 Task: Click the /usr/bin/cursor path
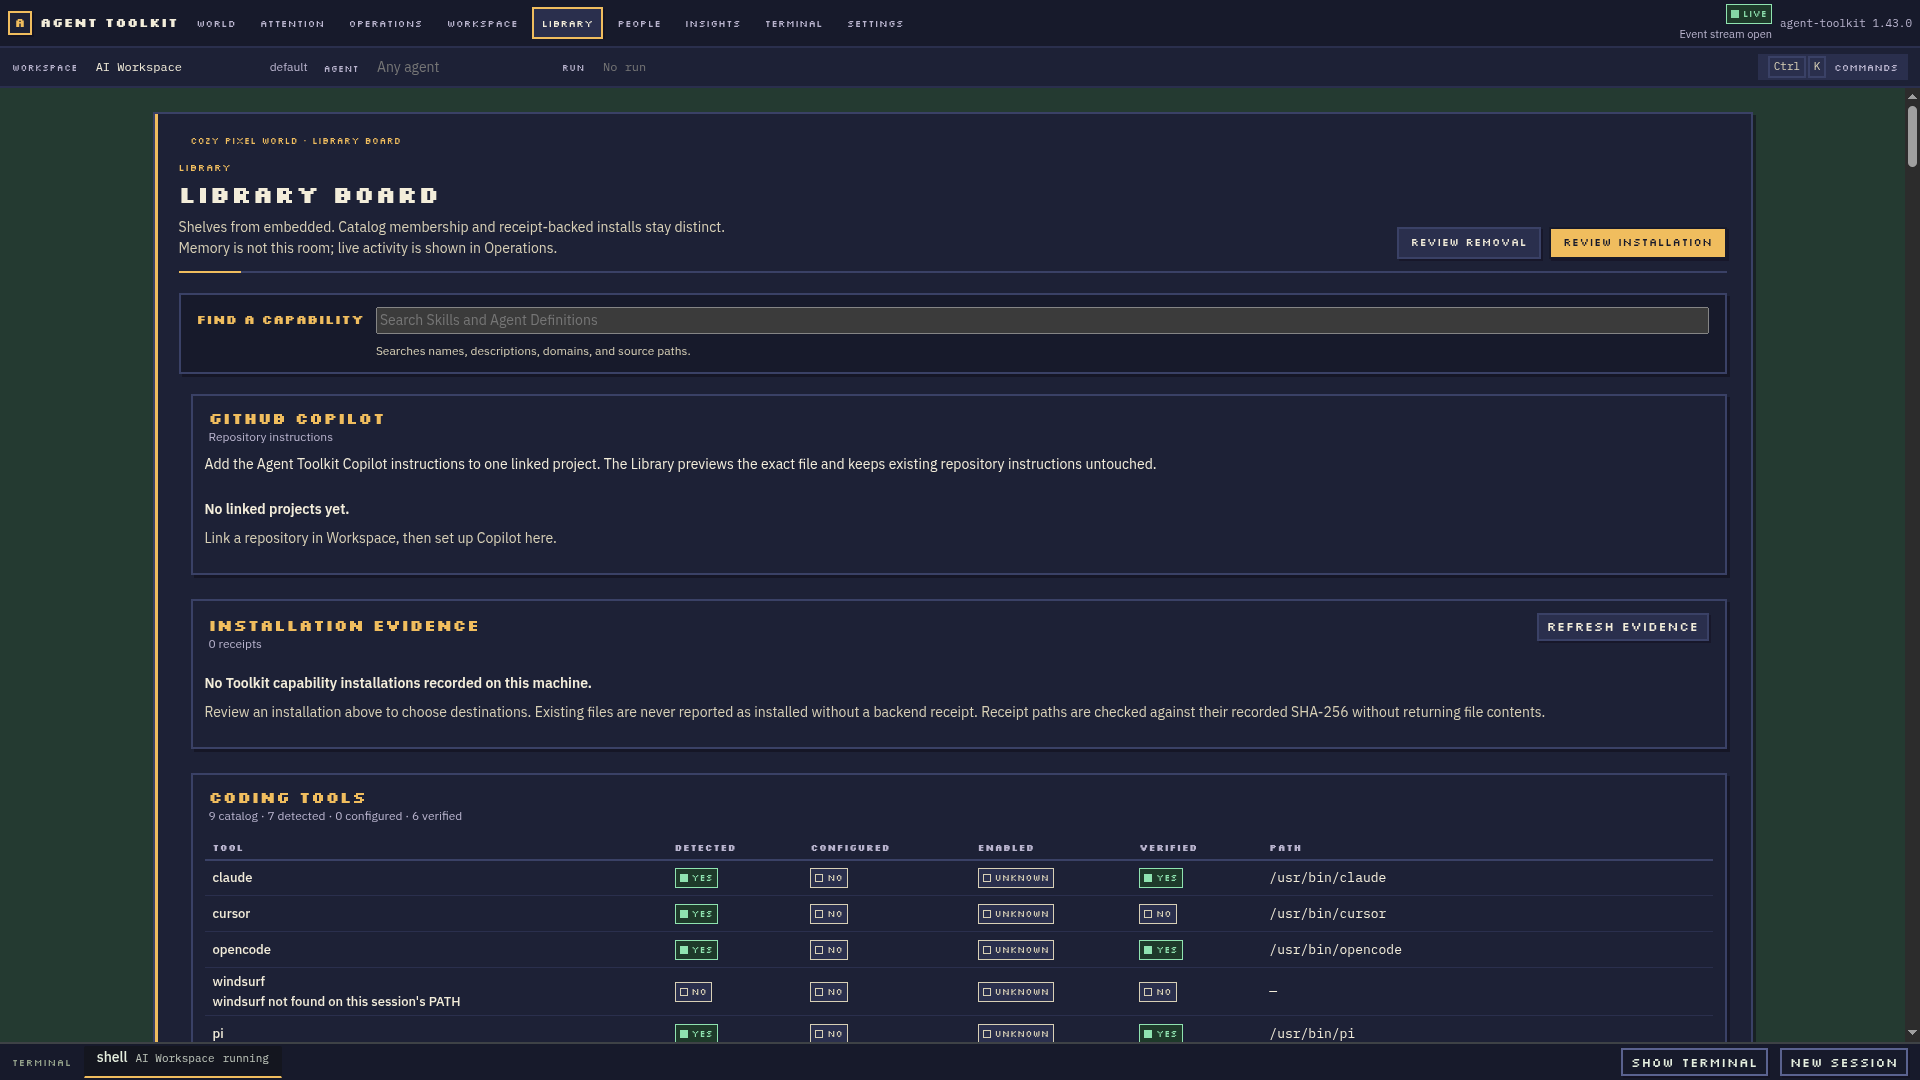coord(1327,914)
